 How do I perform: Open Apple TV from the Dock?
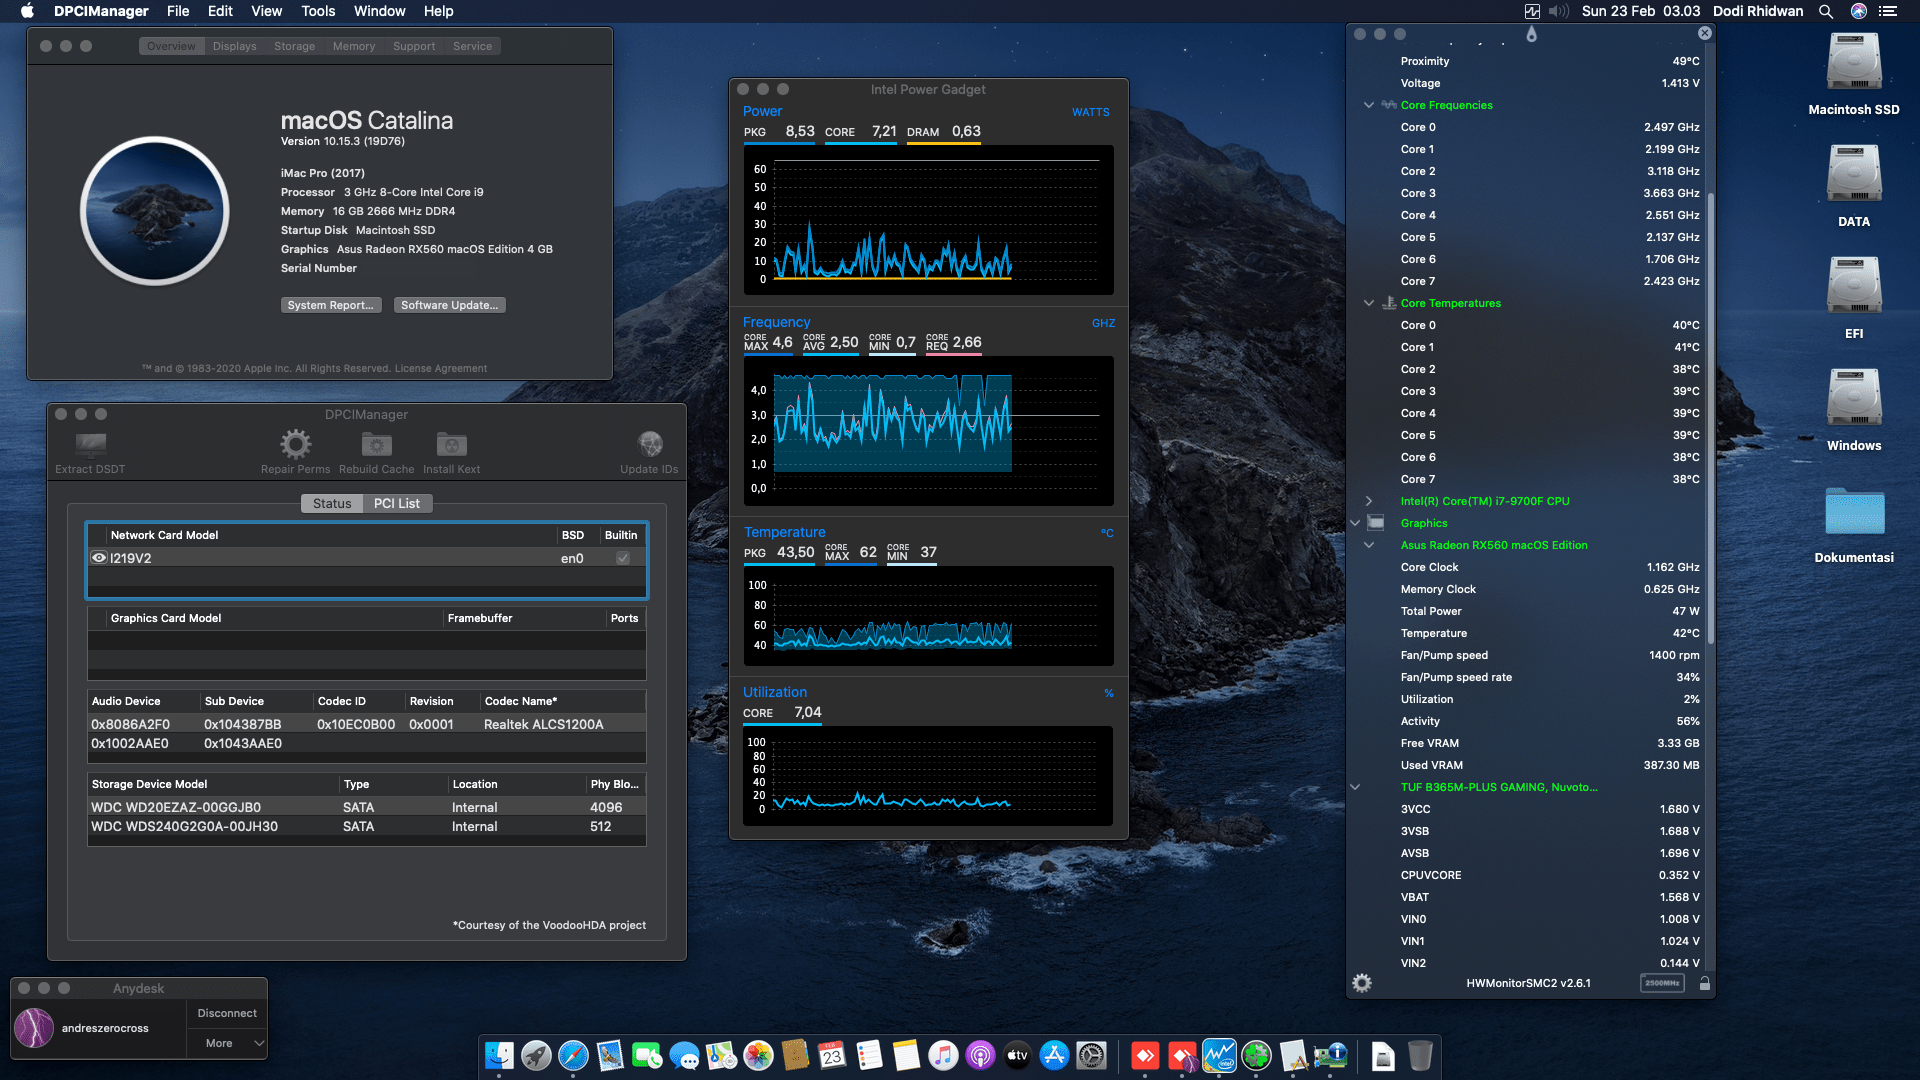point(1017,1055)
